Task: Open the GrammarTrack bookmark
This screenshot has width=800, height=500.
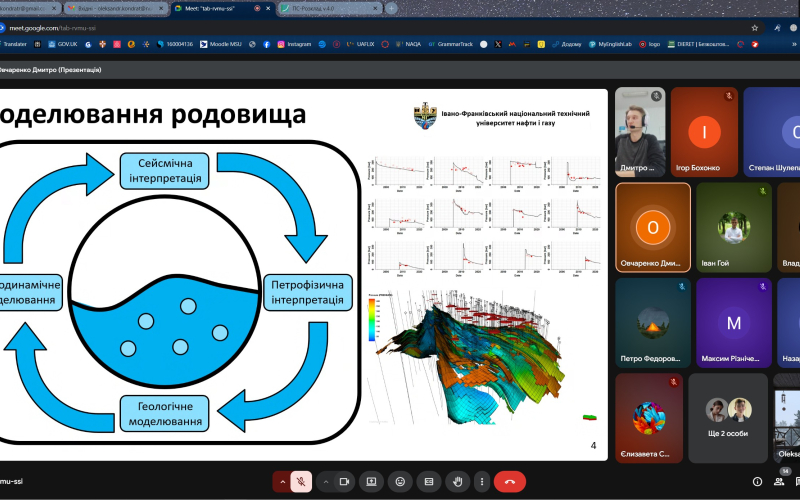Action: (451, 44)
